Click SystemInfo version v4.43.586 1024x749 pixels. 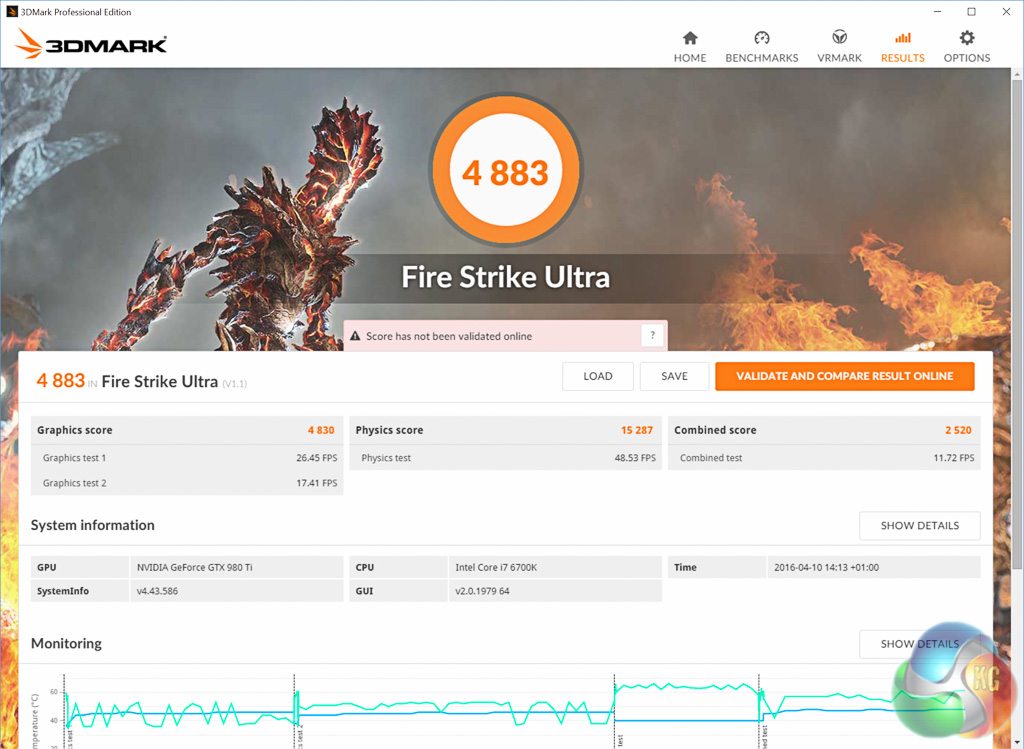pos(157,591)
